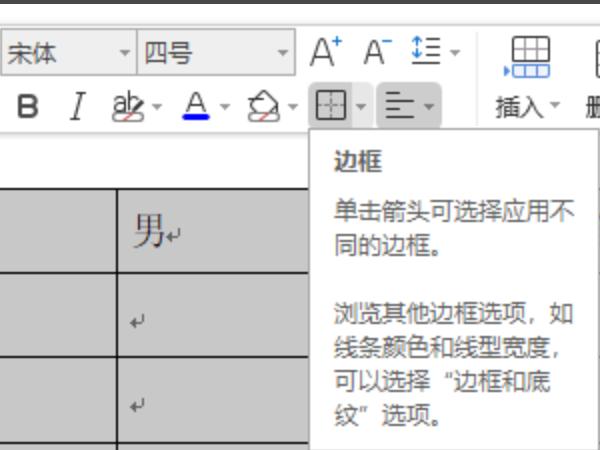This screenshot has width=600, height=450.
Task: Click the insert table rows icon
Action: (528, 57)
